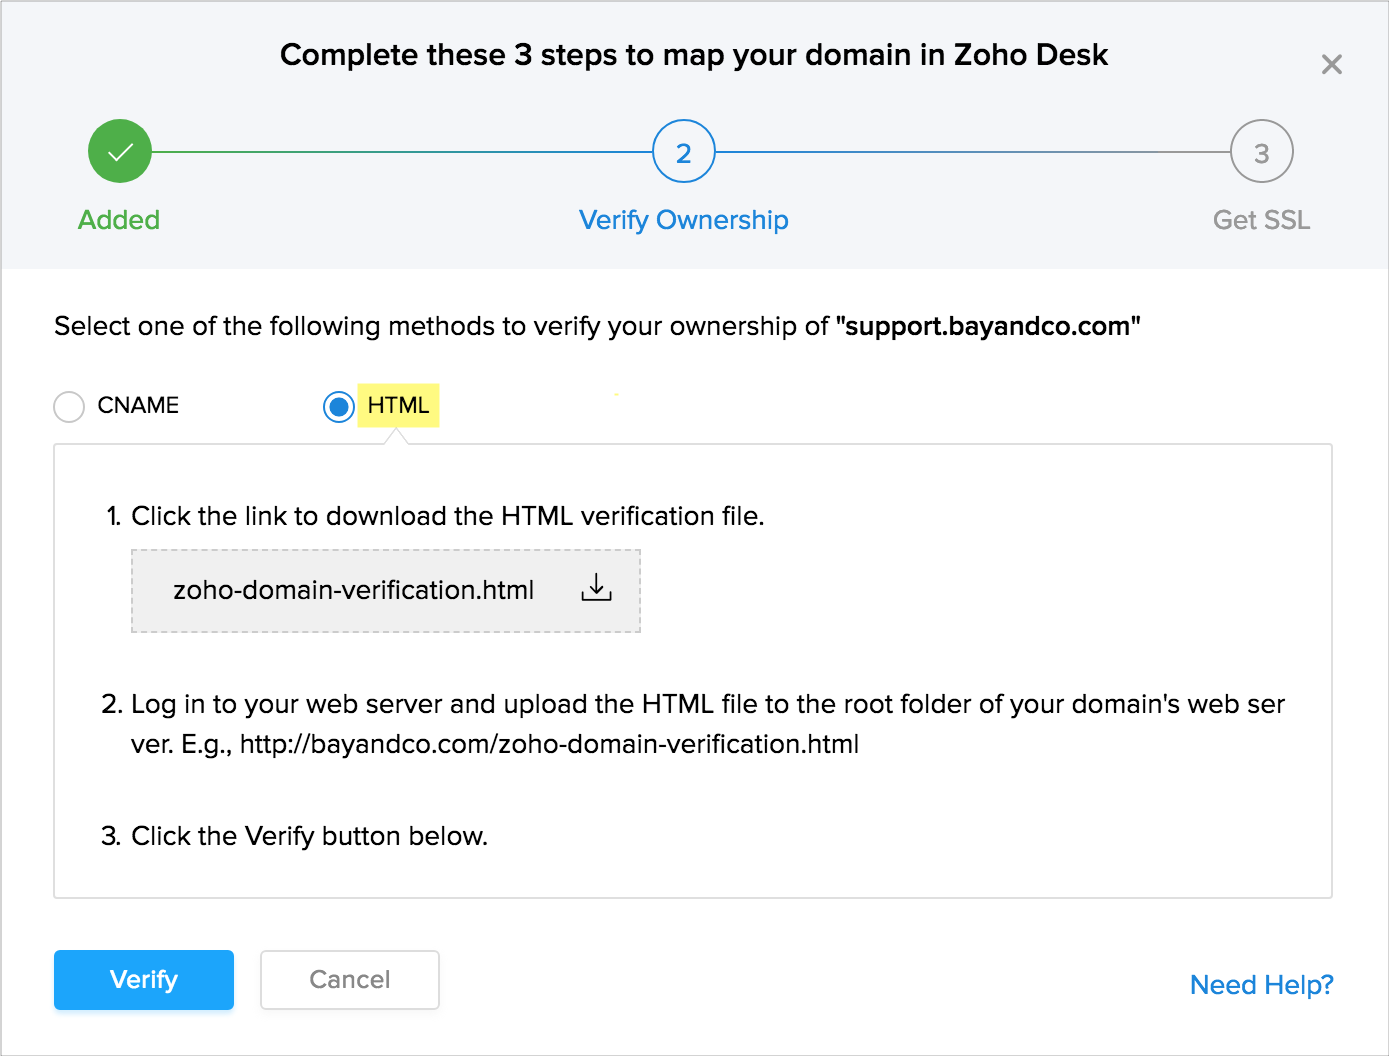Click the Added step label

tap(119, 220)
